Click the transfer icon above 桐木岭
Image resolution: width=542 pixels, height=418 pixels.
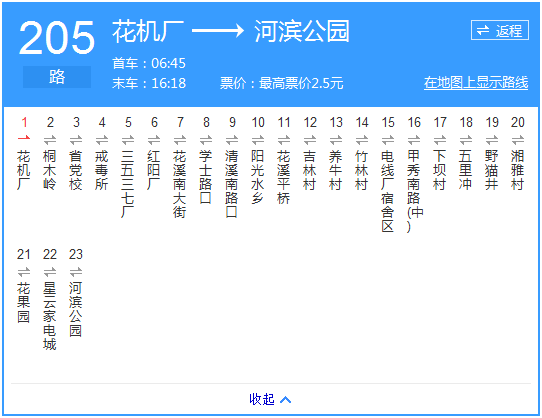(x=50, y=140)
